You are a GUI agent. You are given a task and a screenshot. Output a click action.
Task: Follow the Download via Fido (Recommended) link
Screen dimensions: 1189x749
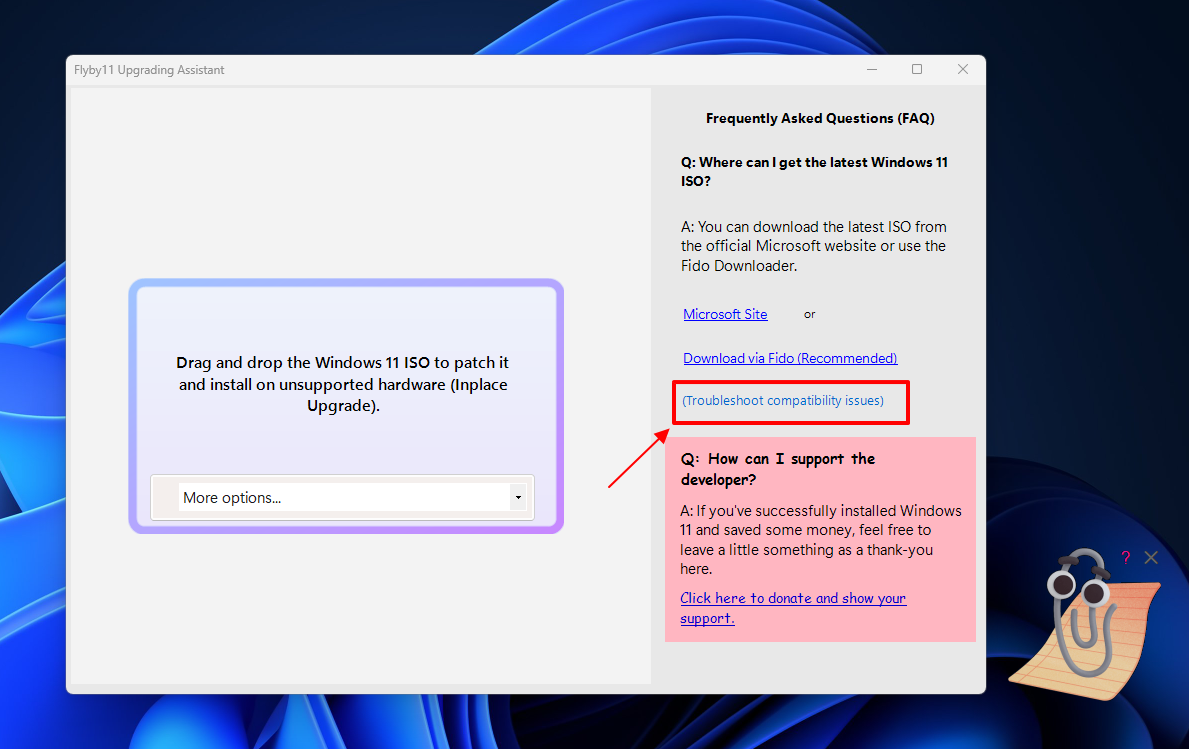click(x=790, y=358)
